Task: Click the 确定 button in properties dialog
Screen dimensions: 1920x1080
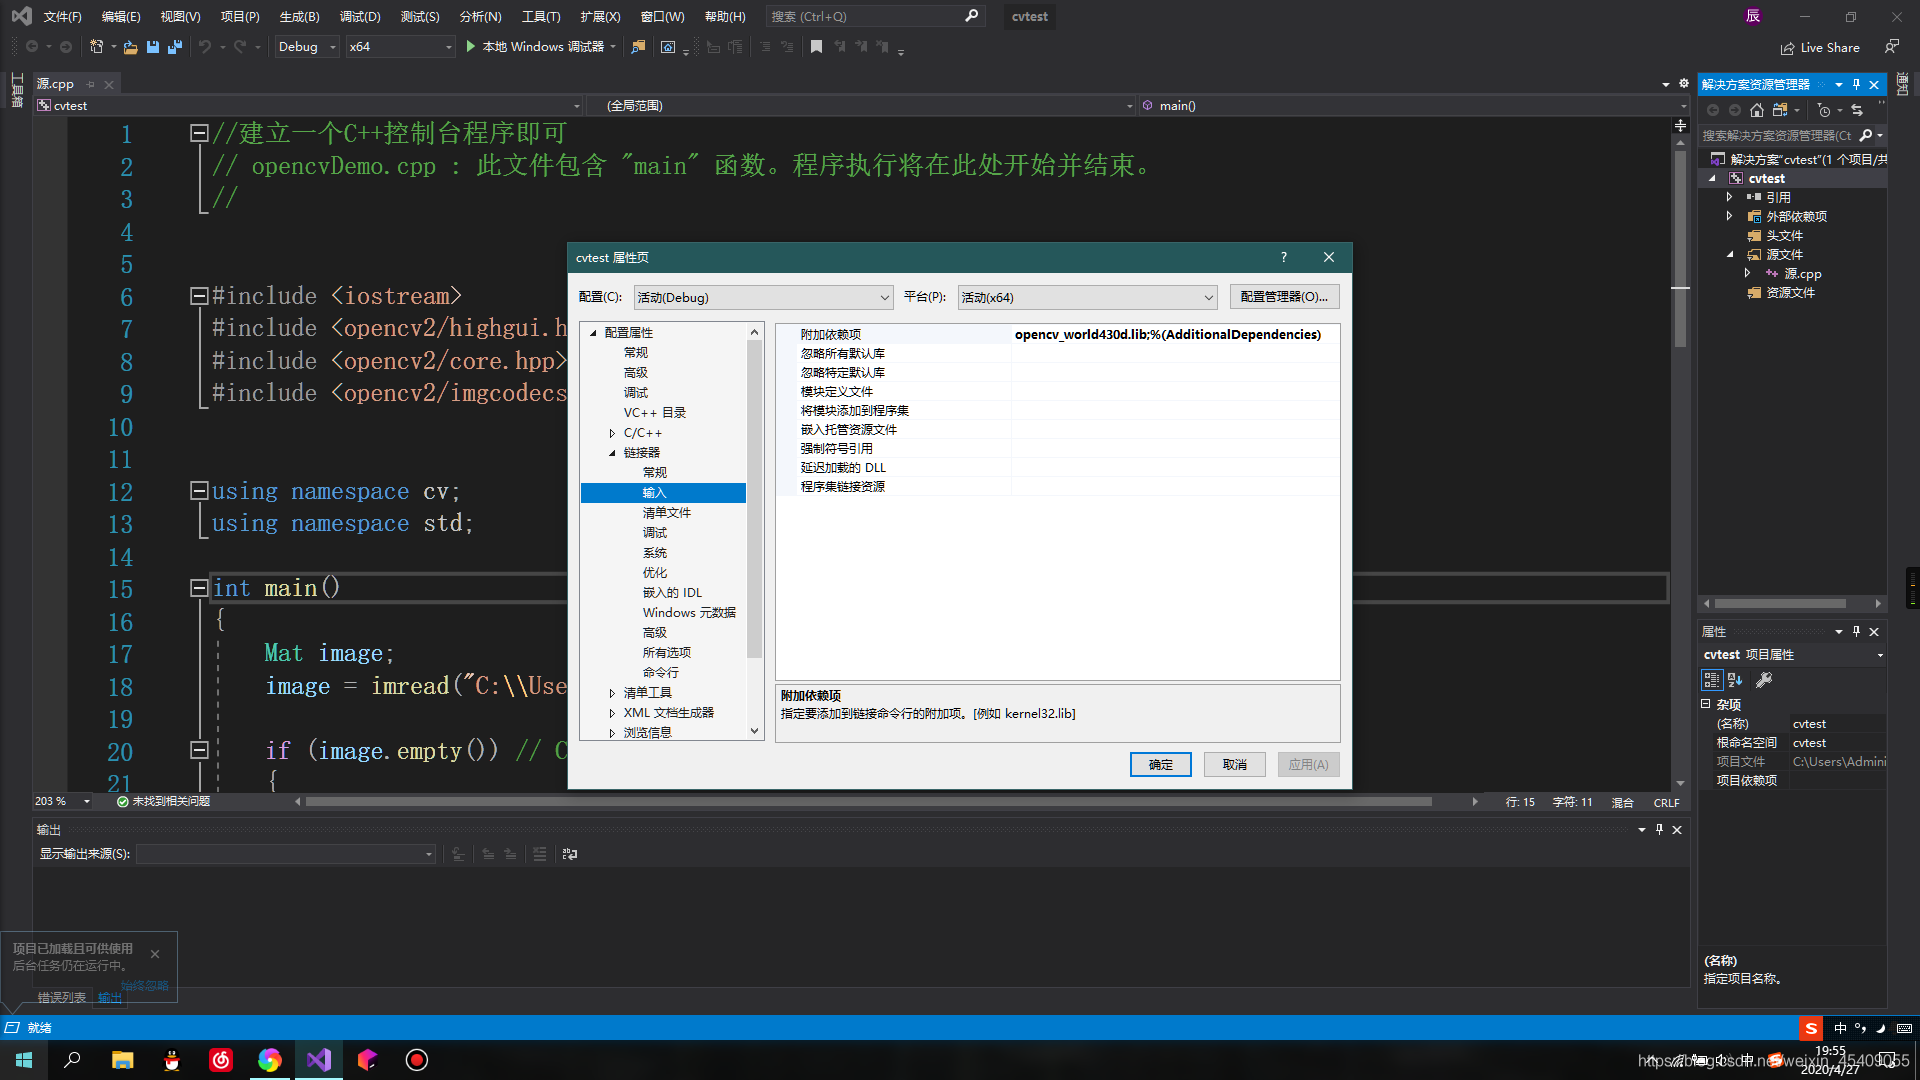Action: [1160, 764]
